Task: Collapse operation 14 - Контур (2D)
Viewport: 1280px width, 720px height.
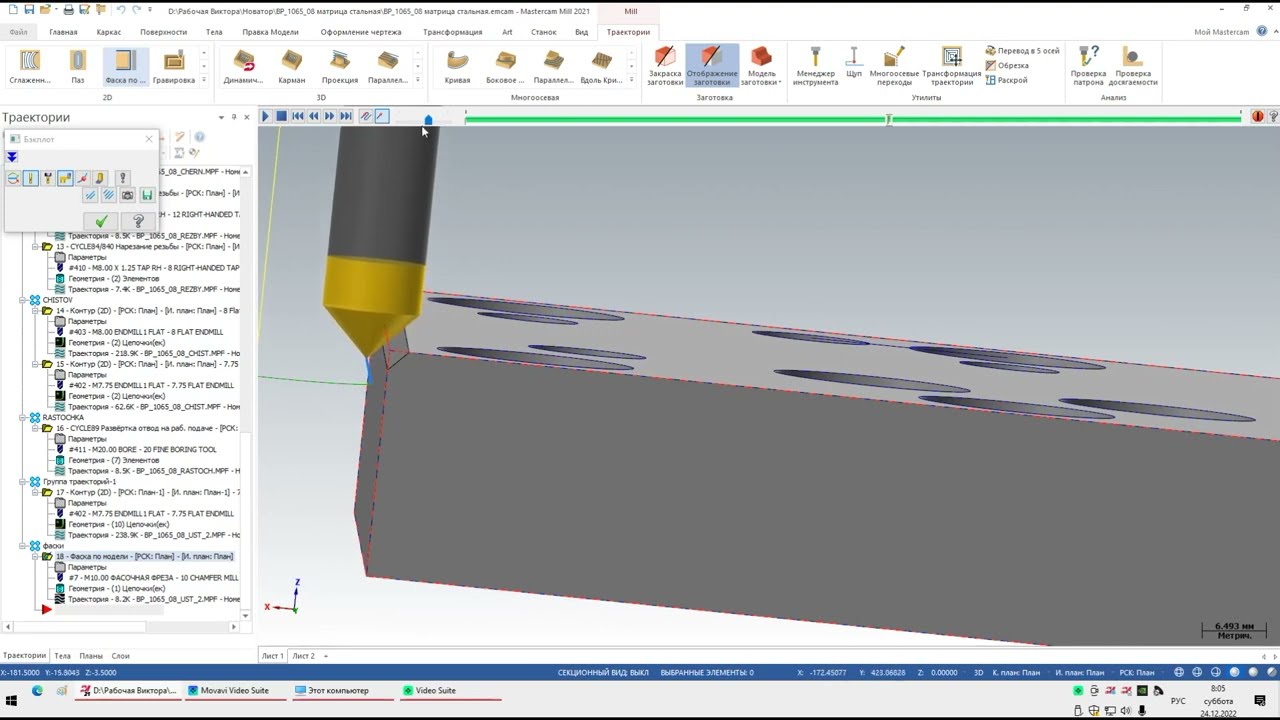Action: (x=35, y=311)
